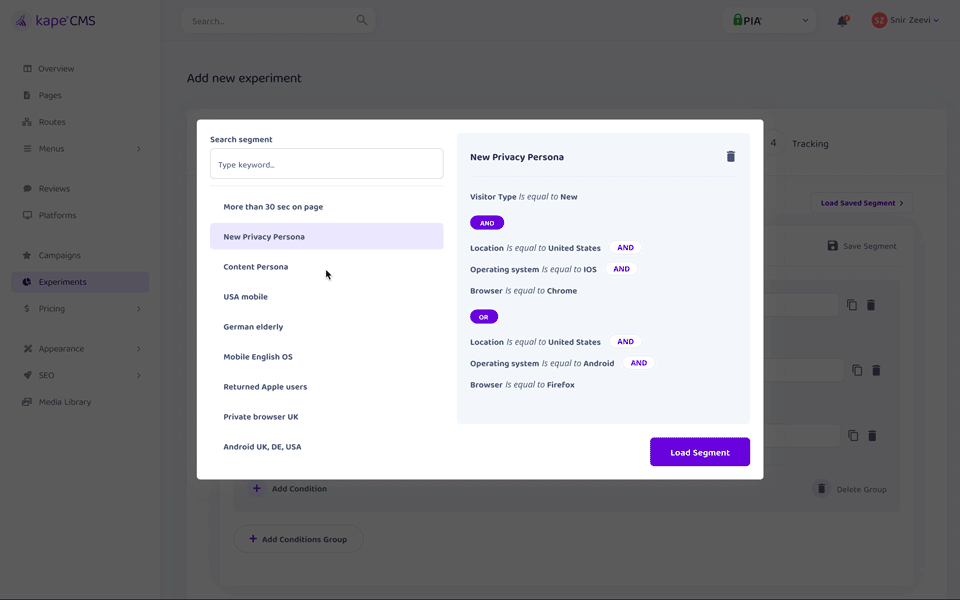Image resolution: width=960 pixels, height=600 pixels.
Task: Click the Platforms monitor icon
Action: (27, 215)
